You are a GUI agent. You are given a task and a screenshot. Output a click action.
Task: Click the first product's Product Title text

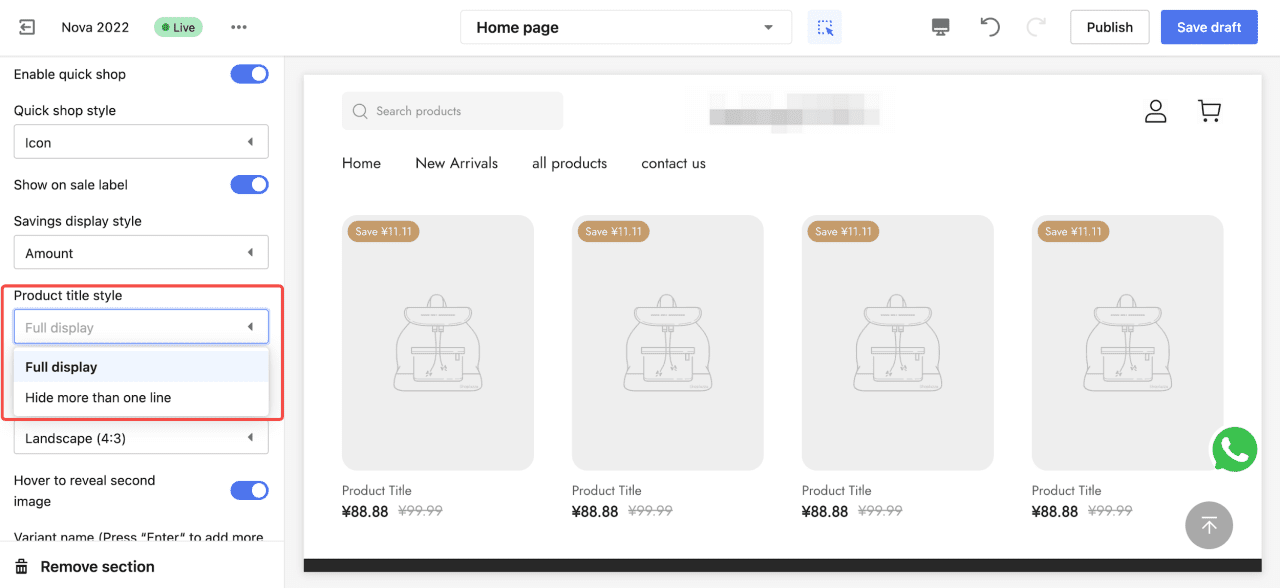(x=377, y=490)
